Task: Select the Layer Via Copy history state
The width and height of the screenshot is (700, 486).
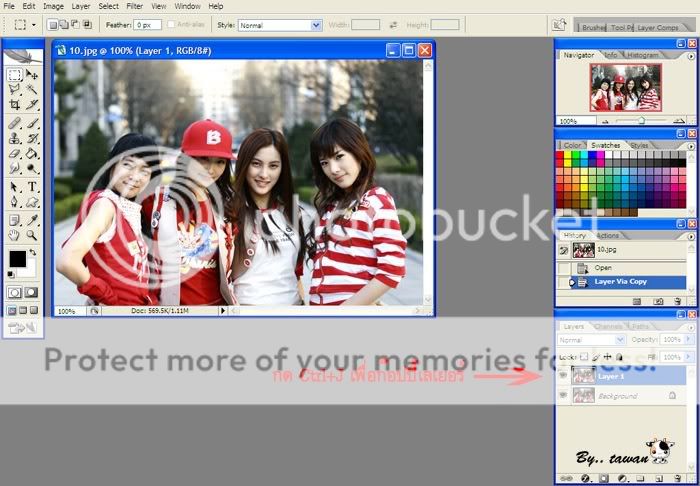Action: (x=621, y=282)
